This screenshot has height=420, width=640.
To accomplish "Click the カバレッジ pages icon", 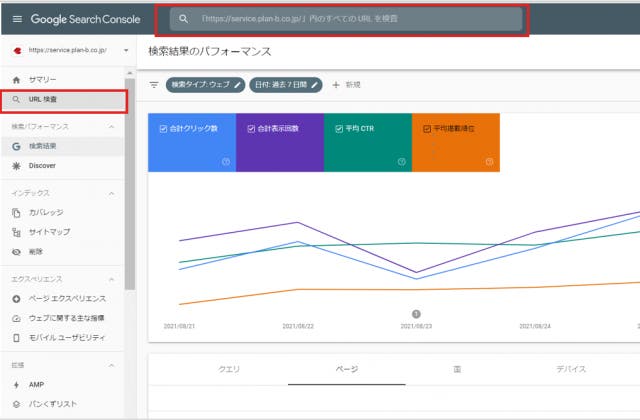I will point(16,213).
